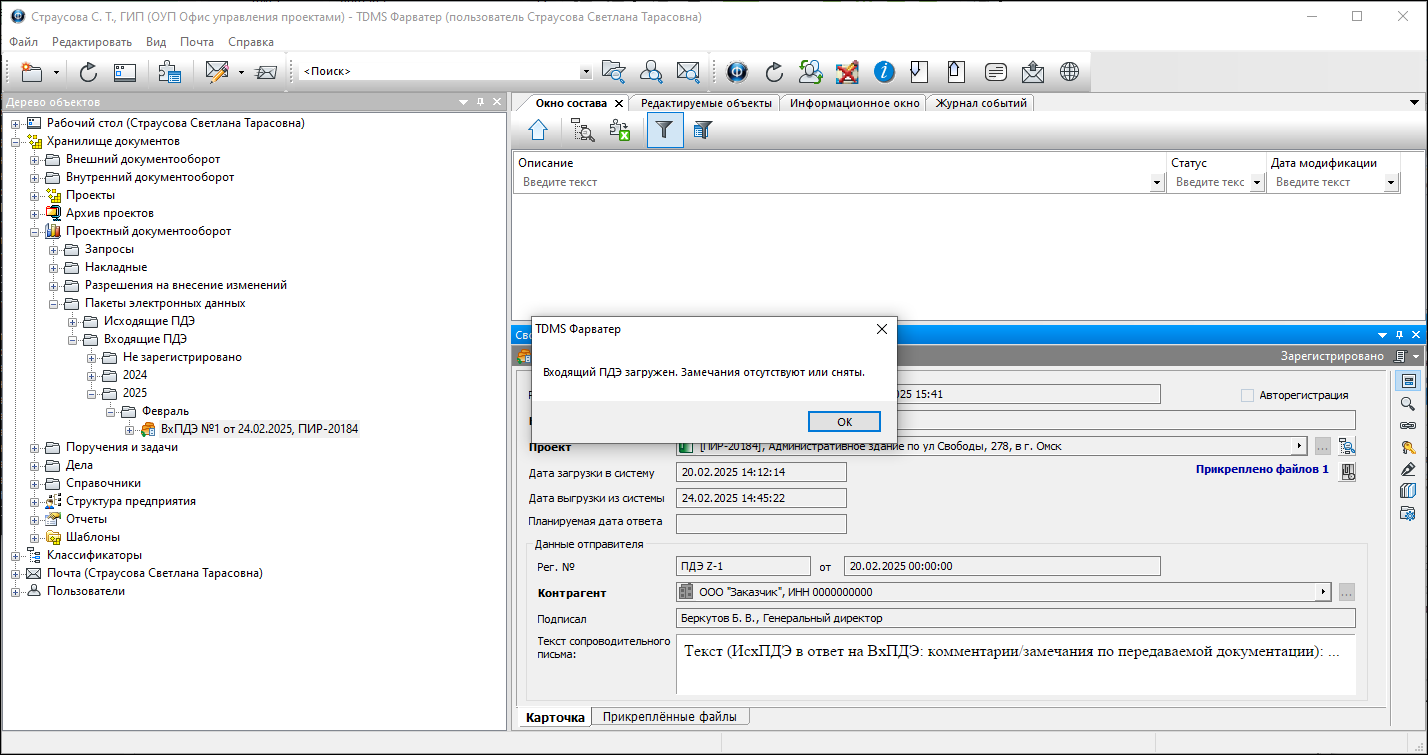
Task: Switch to Информационное окно tab
Action: 854,103
